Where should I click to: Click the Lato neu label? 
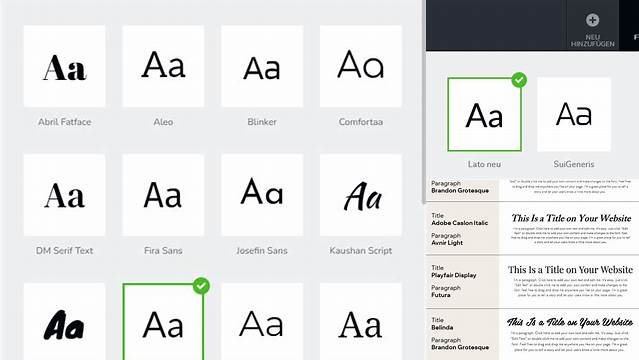coord(484,164)
